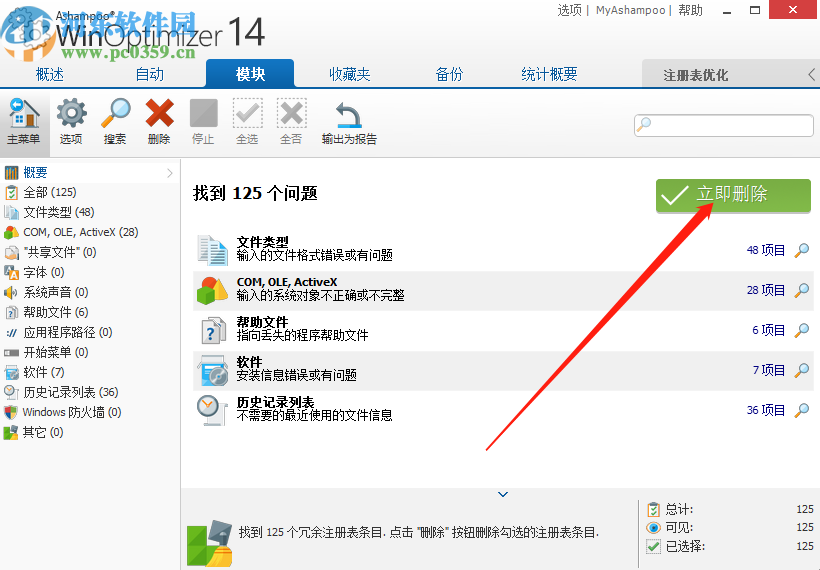Screen dimensions: 820x570
Task: Deselect everything with 全否
Action: pos(291,122)
